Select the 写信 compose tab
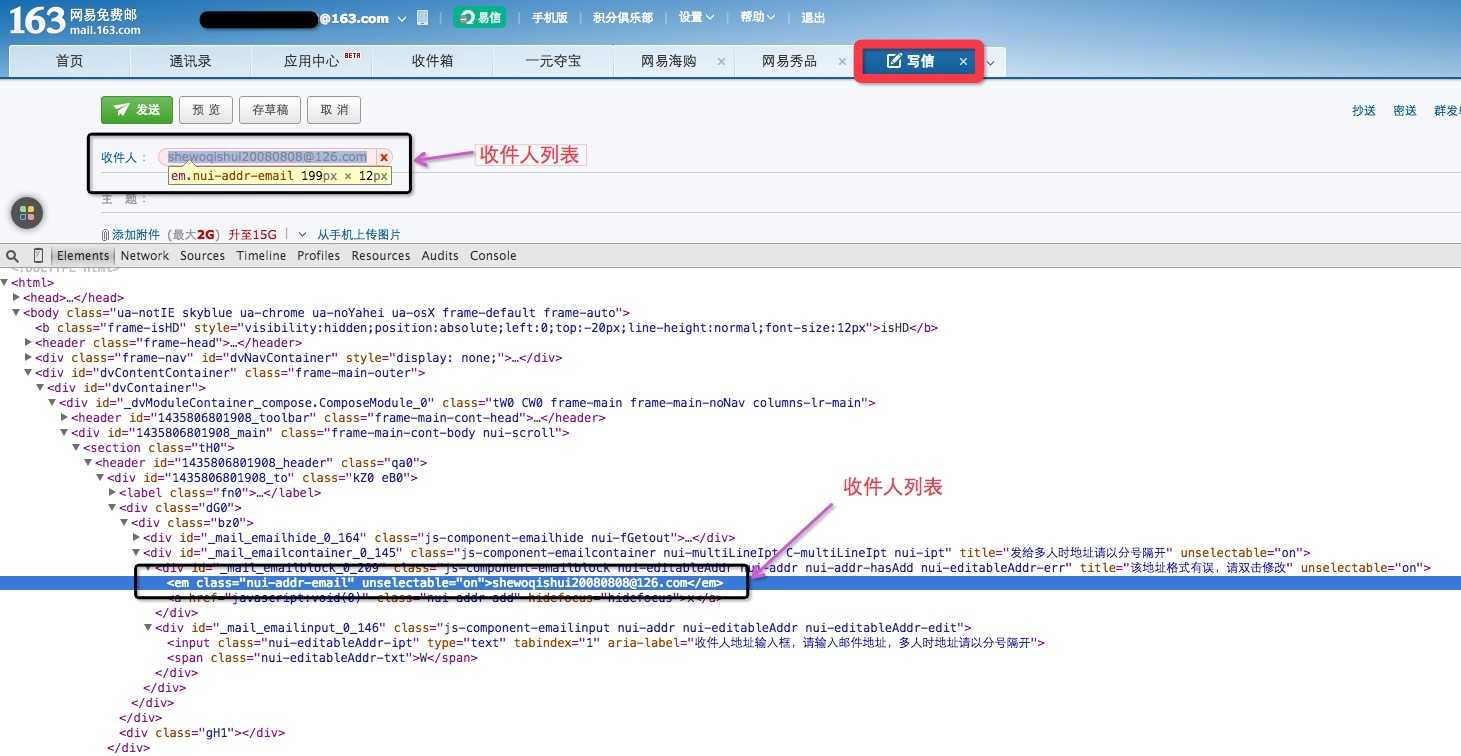This screenshot has height=756, width=1461. pos(910,61)
